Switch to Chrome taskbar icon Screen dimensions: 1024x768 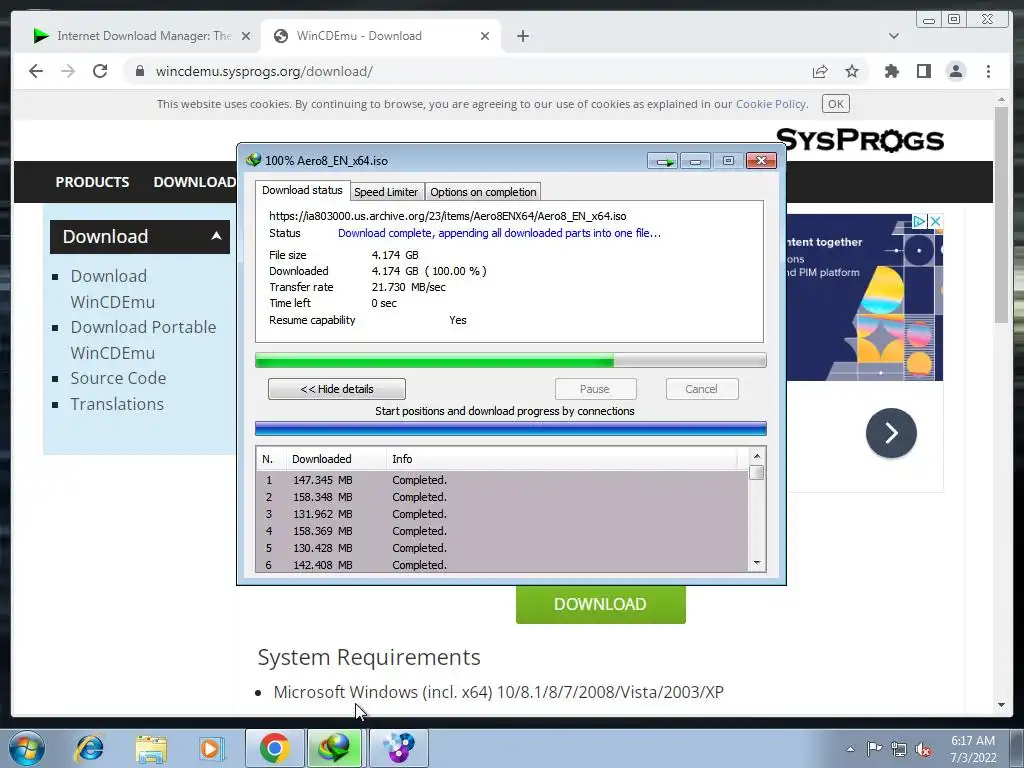[275, 748]
